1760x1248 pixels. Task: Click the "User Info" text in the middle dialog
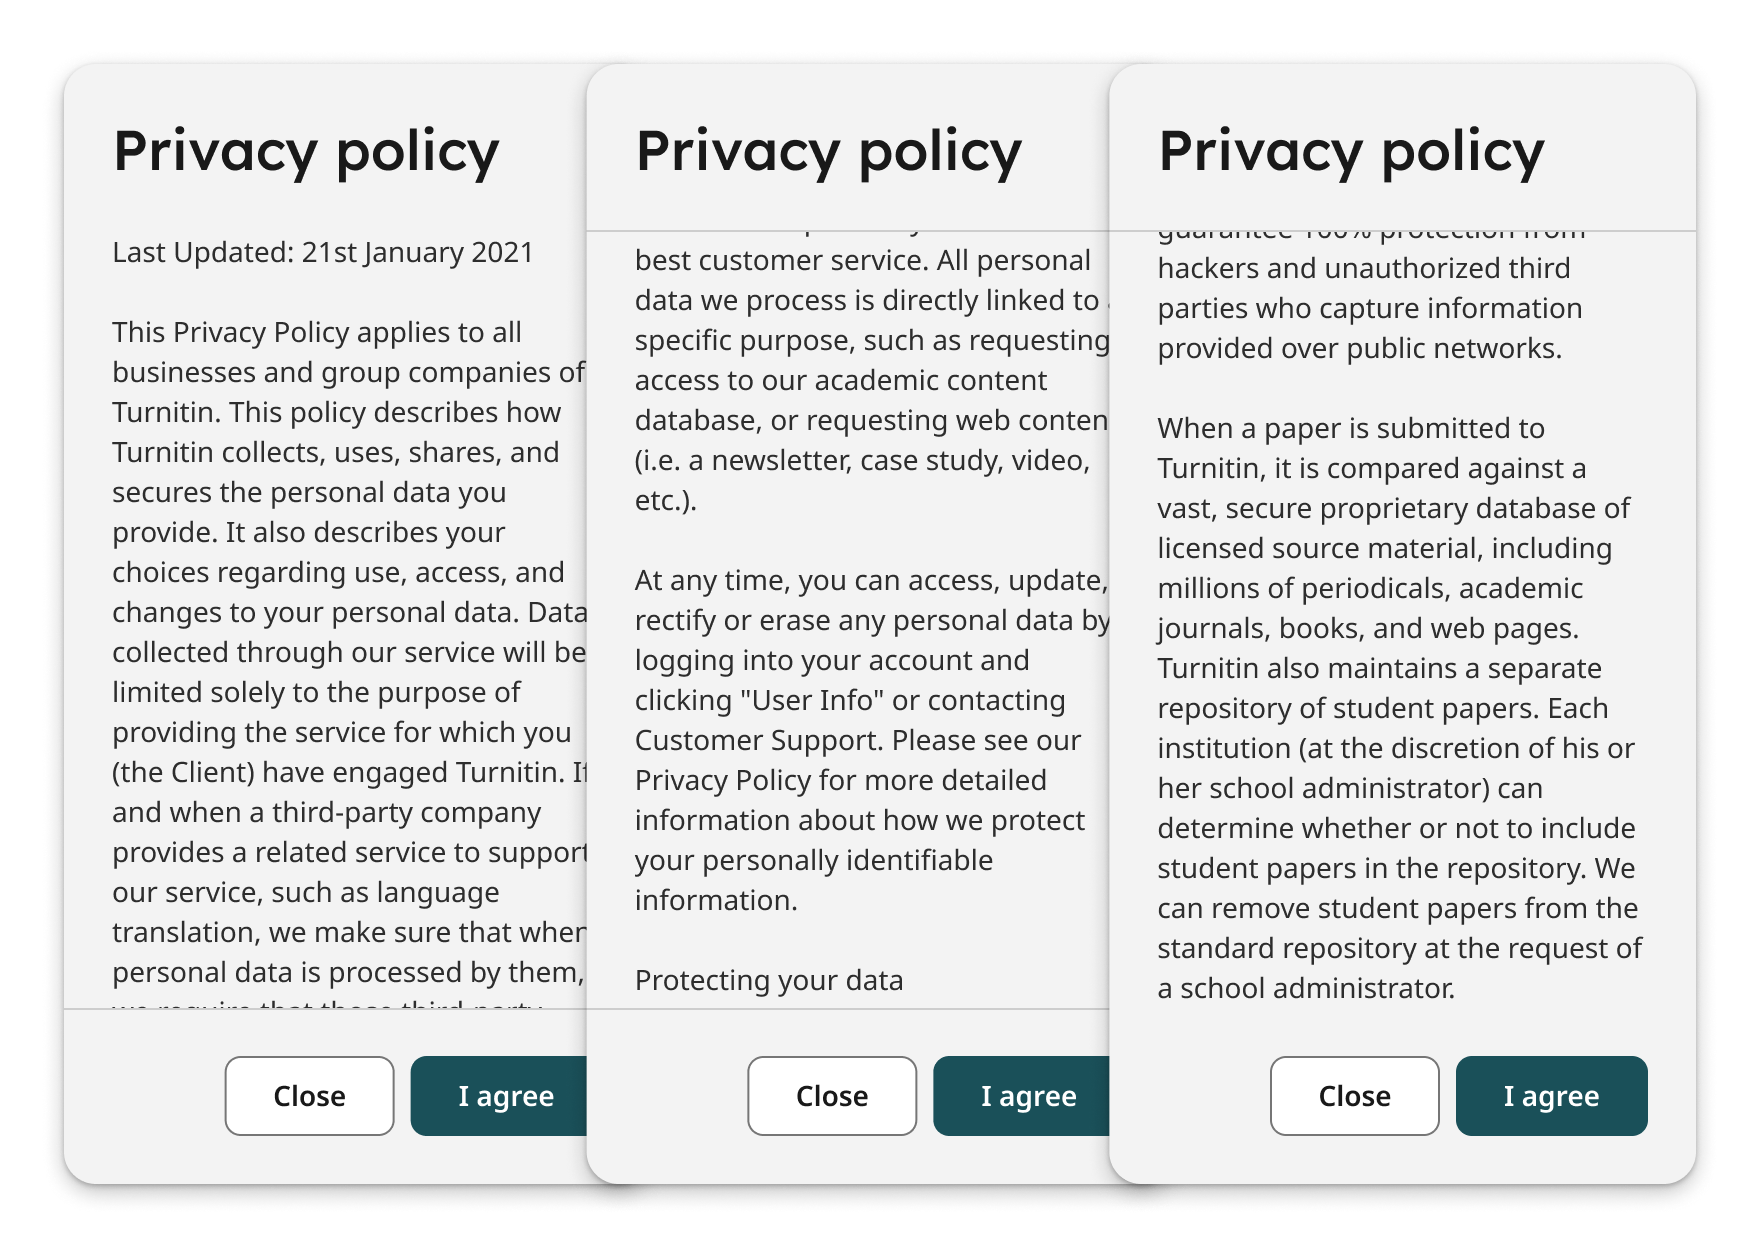(812, 700)
